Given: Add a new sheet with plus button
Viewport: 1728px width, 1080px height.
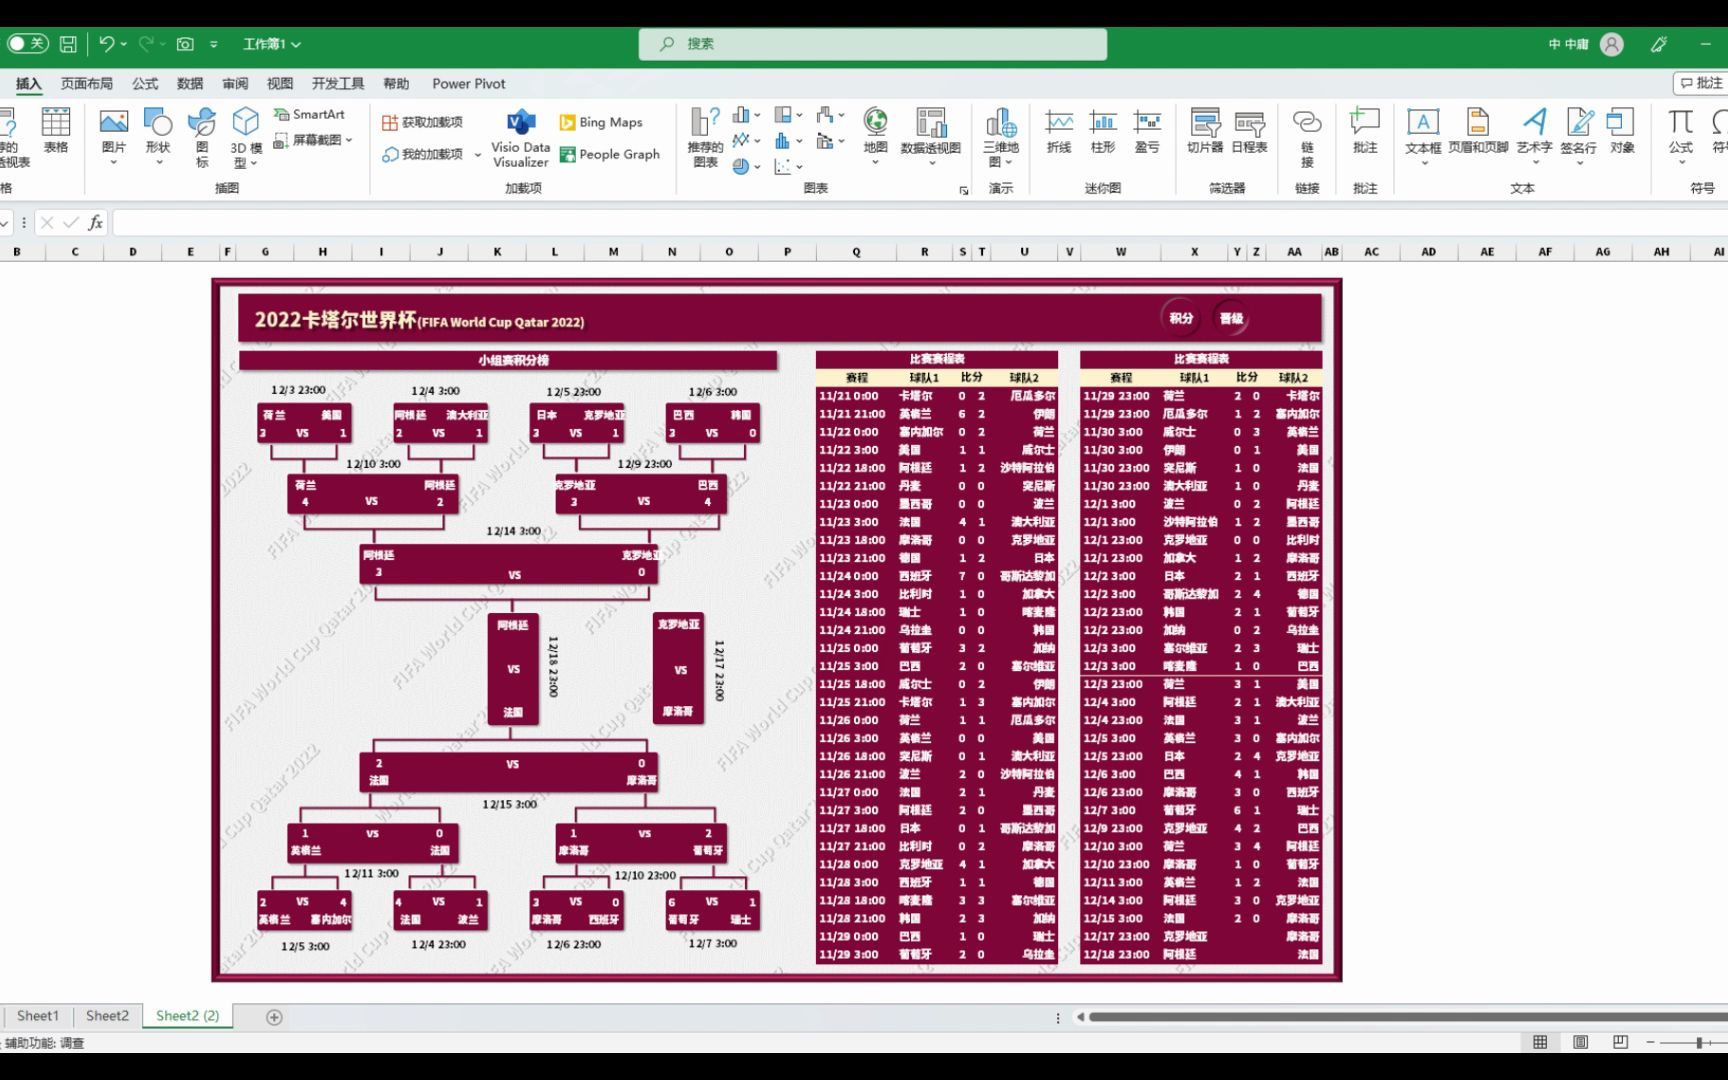Looking at the screenshot, I should [274, 1017].
